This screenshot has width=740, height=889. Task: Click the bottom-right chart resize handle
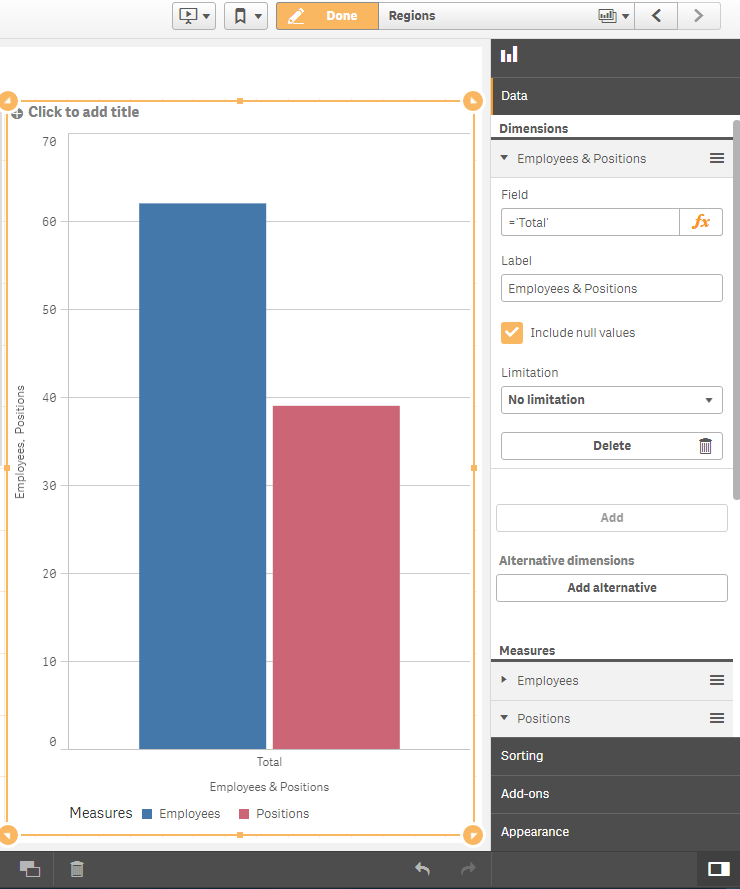[473, 835]
